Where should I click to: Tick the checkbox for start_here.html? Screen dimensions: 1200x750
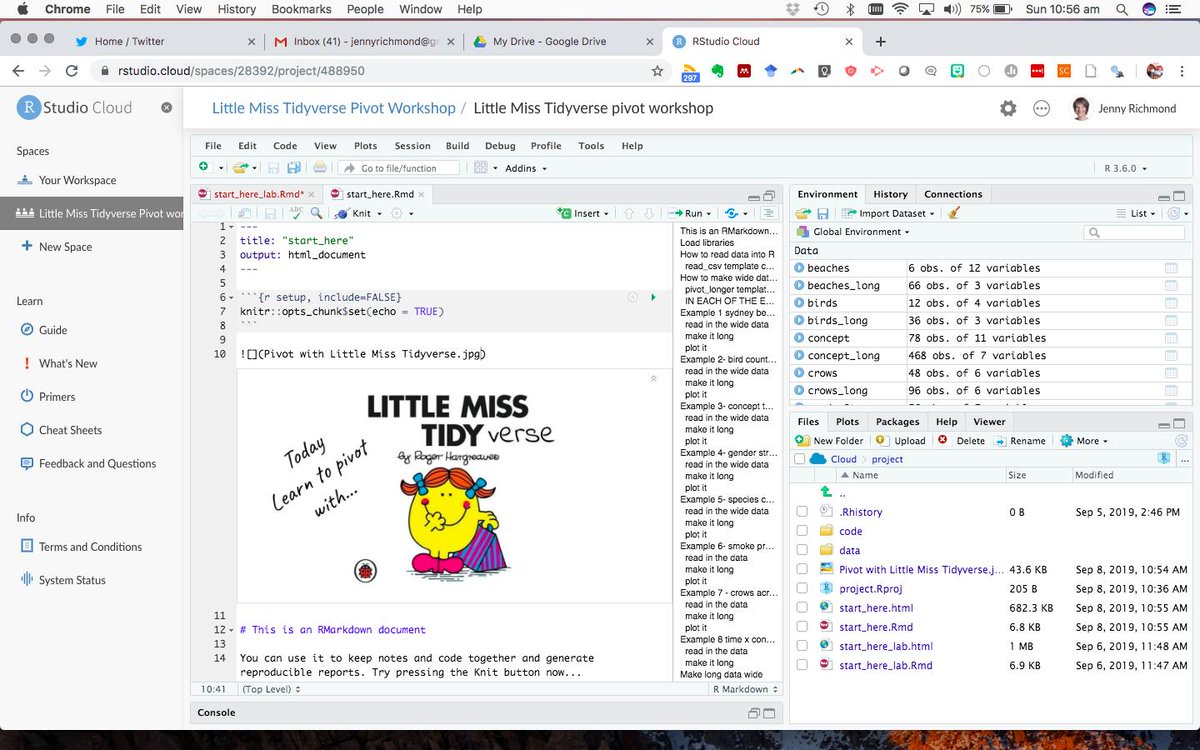pyautogui.click(x=802, y=607)
